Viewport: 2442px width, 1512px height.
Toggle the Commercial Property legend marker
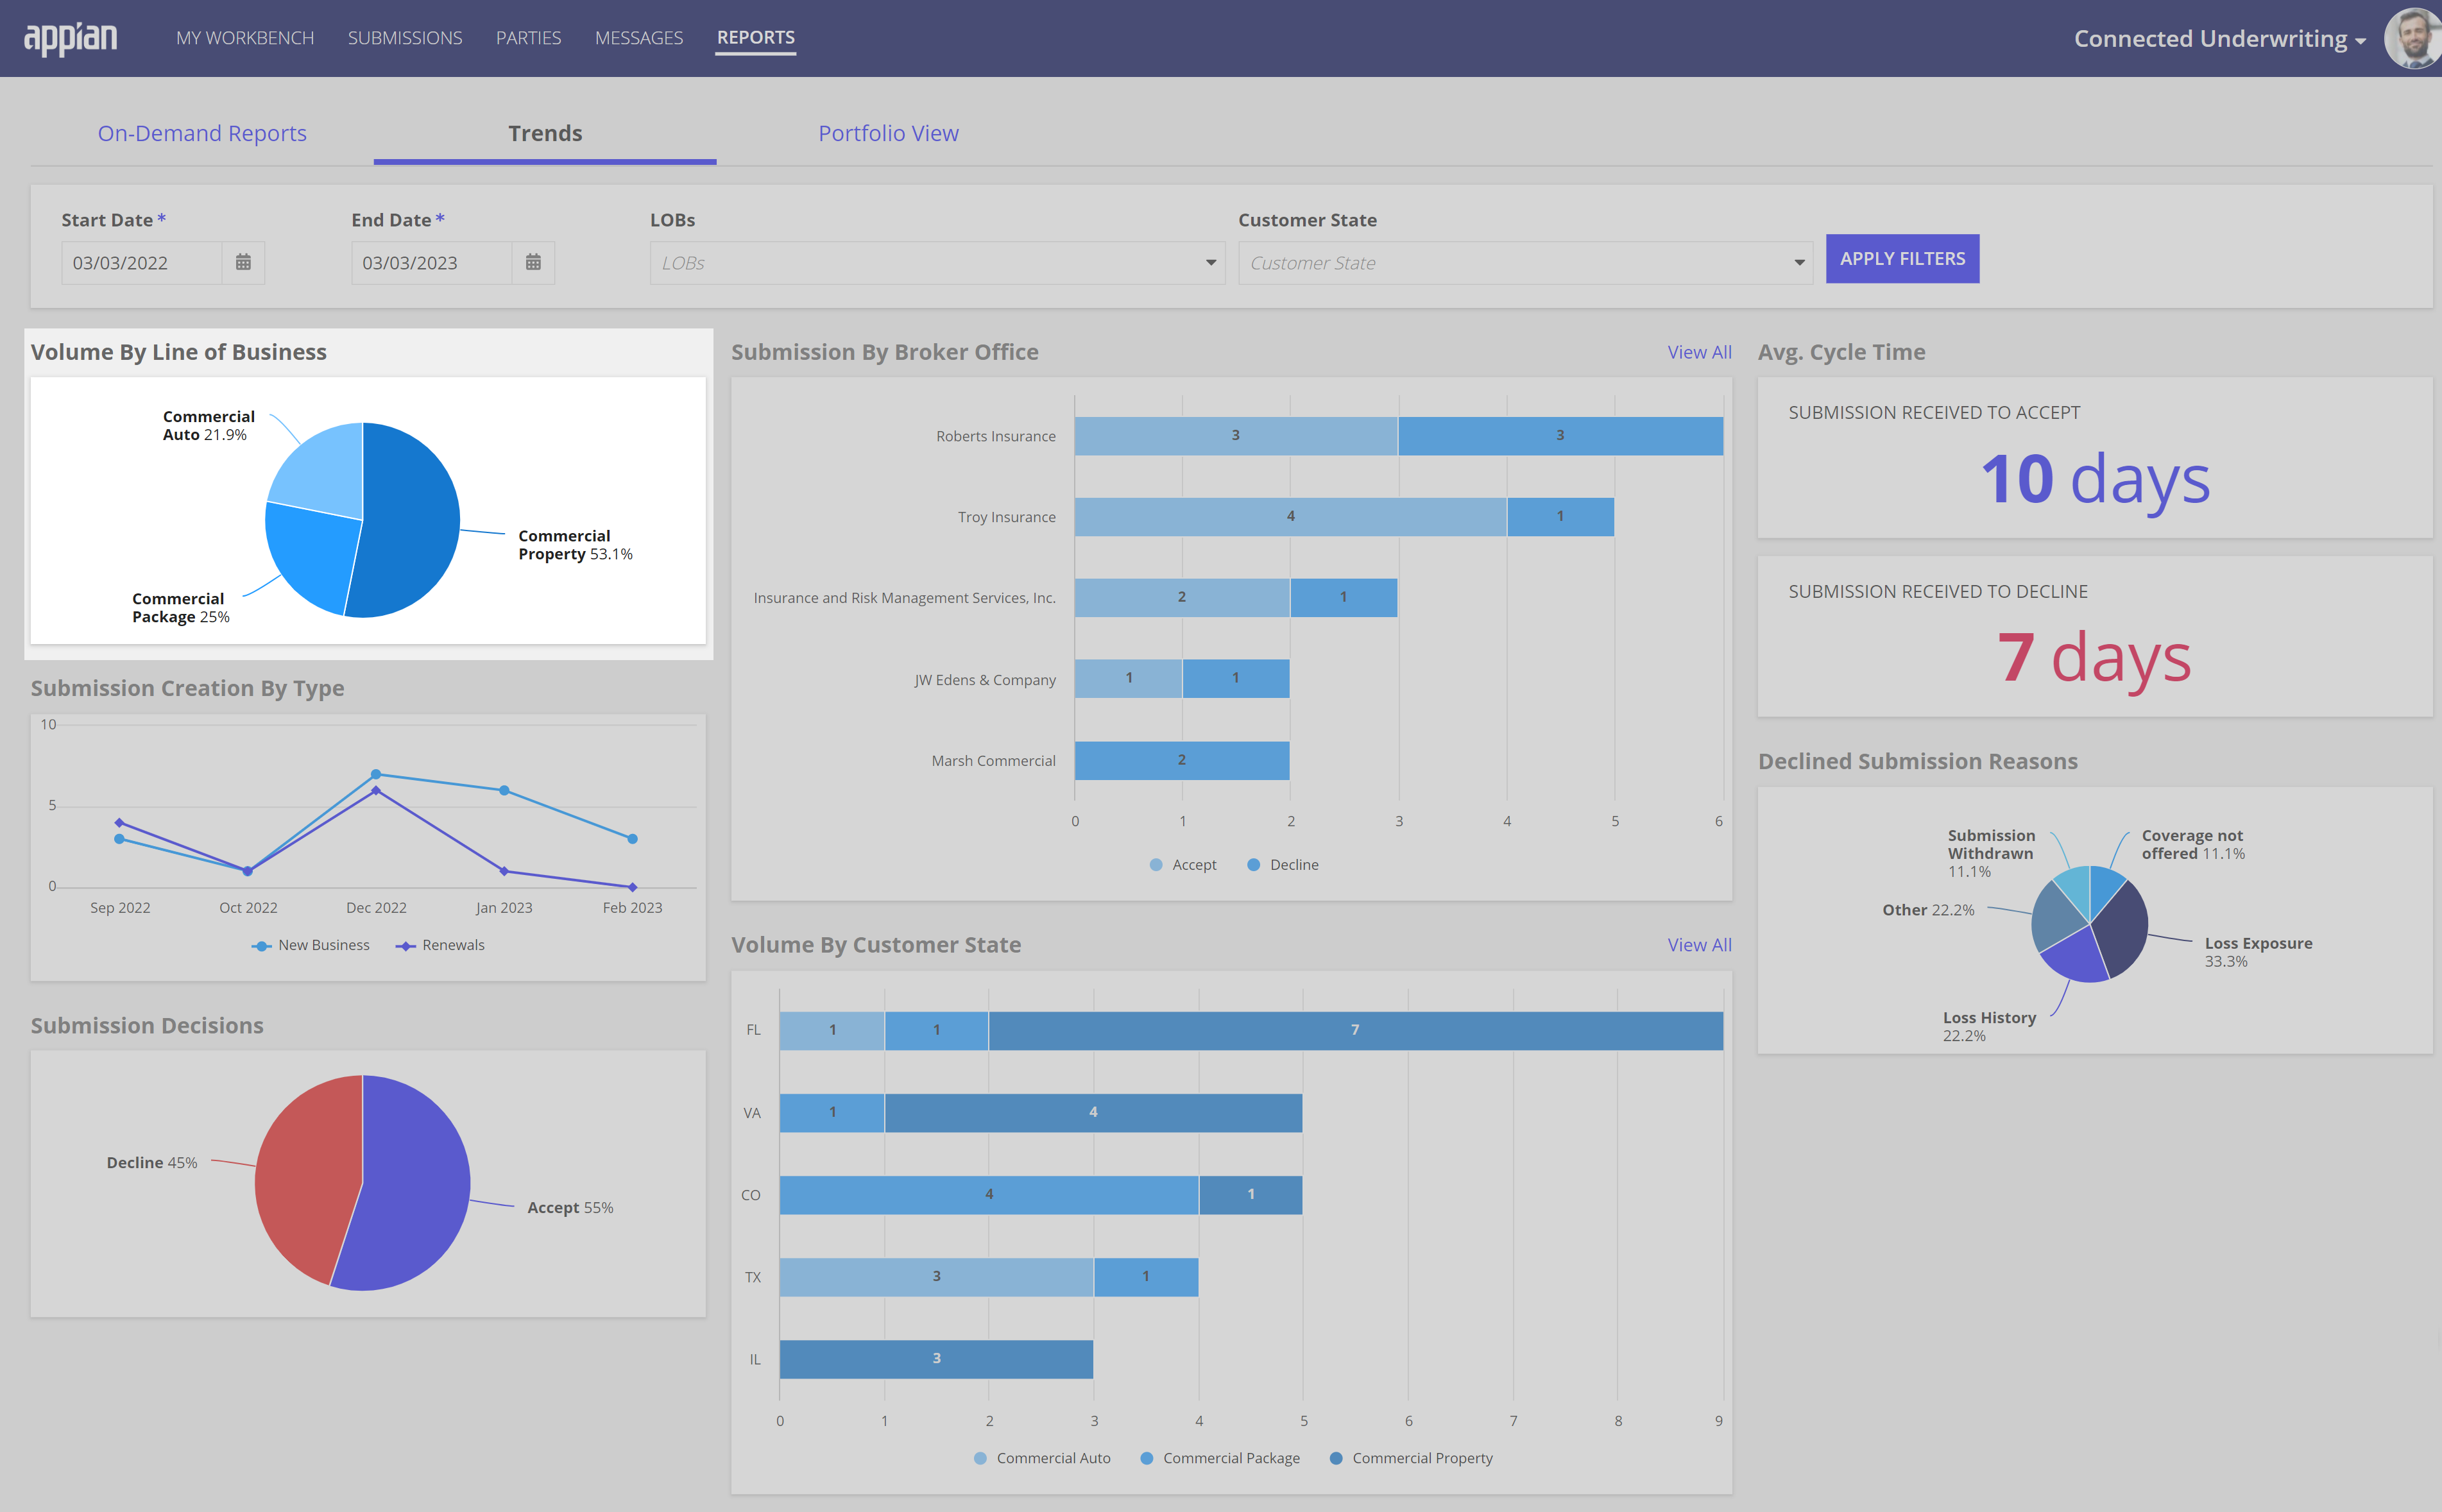(1336, 1458)
